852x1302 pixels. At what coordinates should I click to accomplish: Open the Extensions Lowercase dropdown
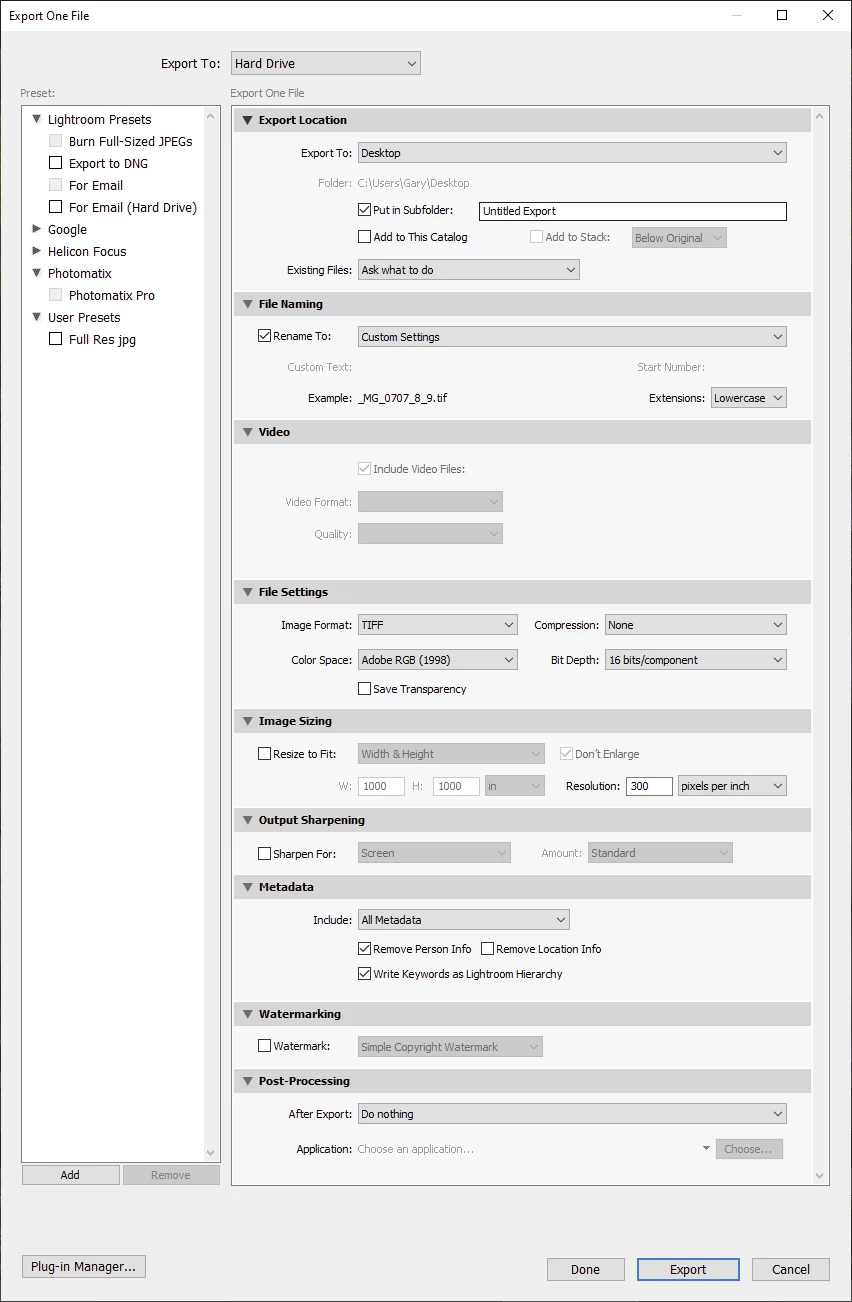tap(749, 398)
